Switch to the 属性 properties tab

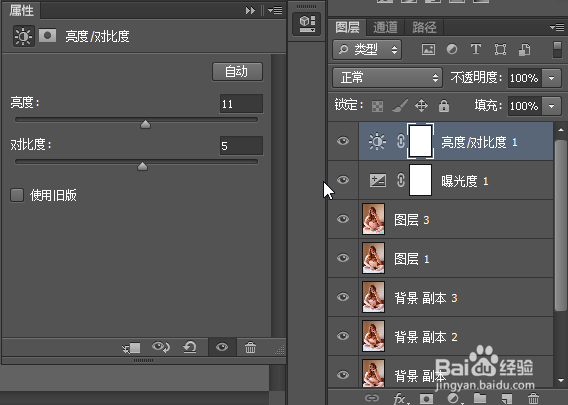click(21, 11)
